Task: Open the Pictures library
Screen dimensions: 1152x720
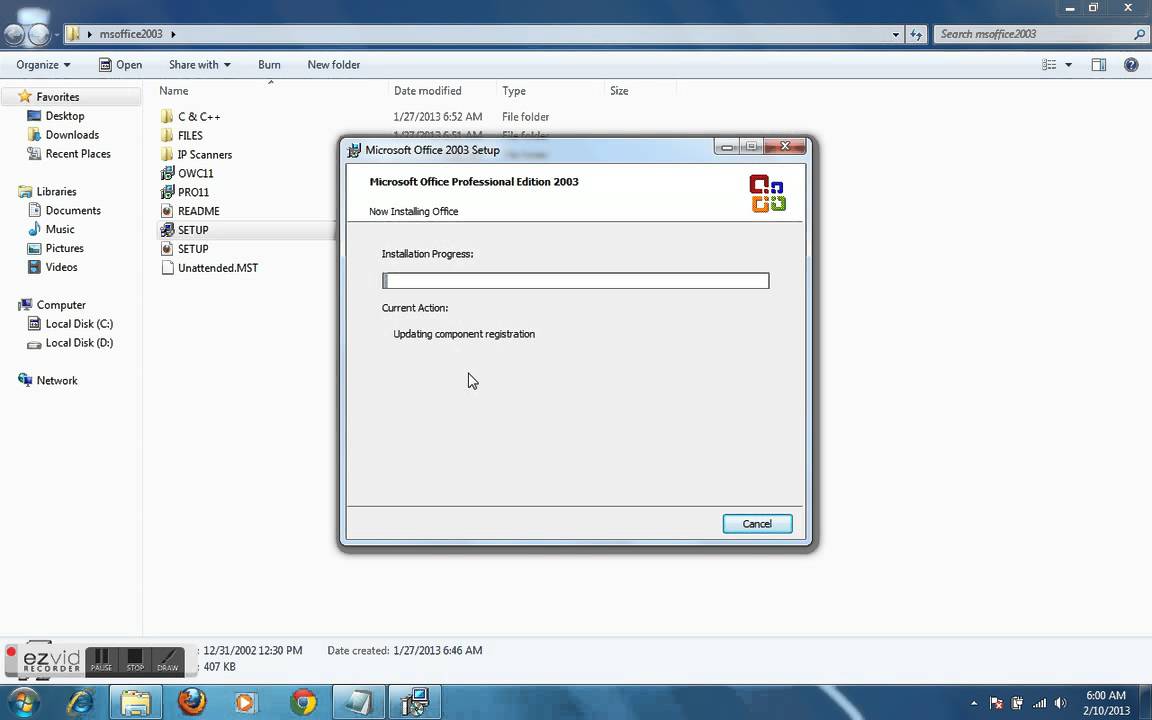Action: tap(55, 248)
